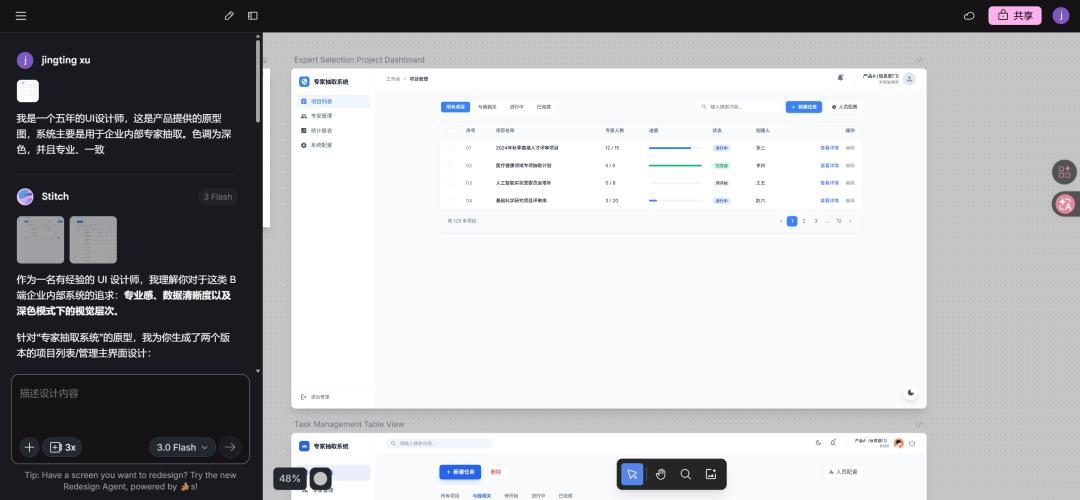This screenshot has height=500, width=1080.
Task: Click the progress bar in row 01
Action: pos(675,148)
